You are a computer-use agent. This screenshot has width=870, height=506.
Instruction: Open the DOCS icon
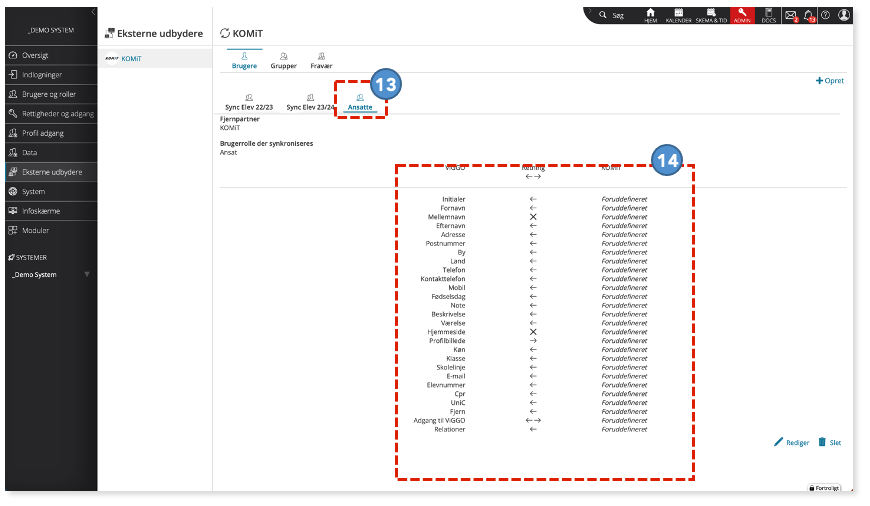768,15
